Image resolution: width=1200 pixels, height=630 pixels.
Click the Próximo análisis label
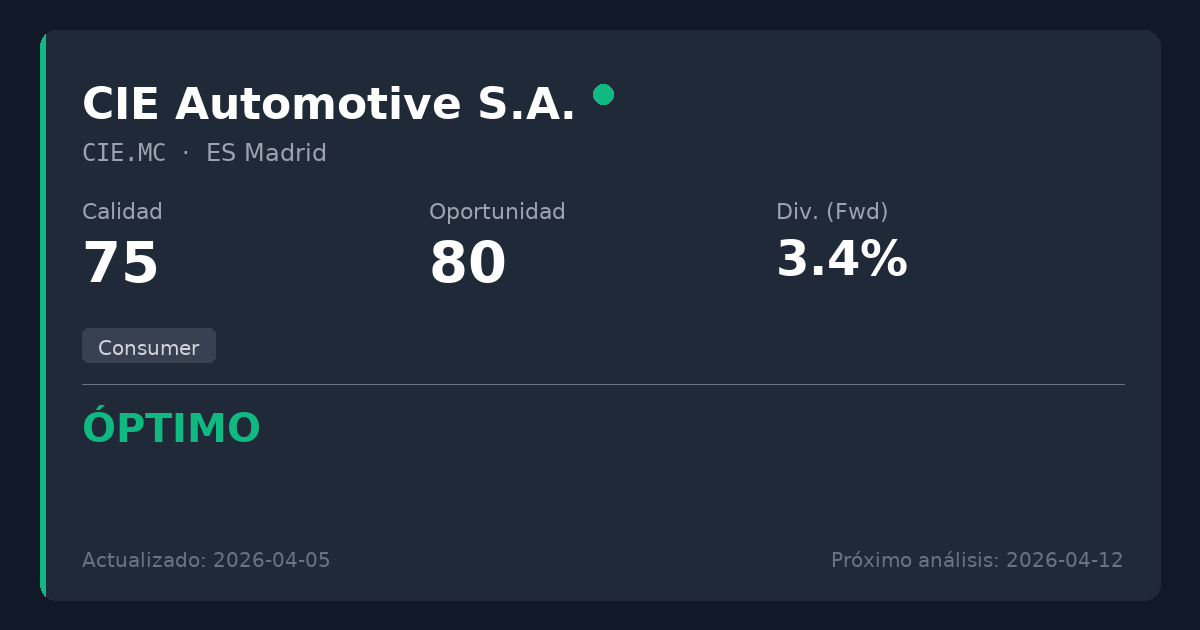click(x=915, y=561)
